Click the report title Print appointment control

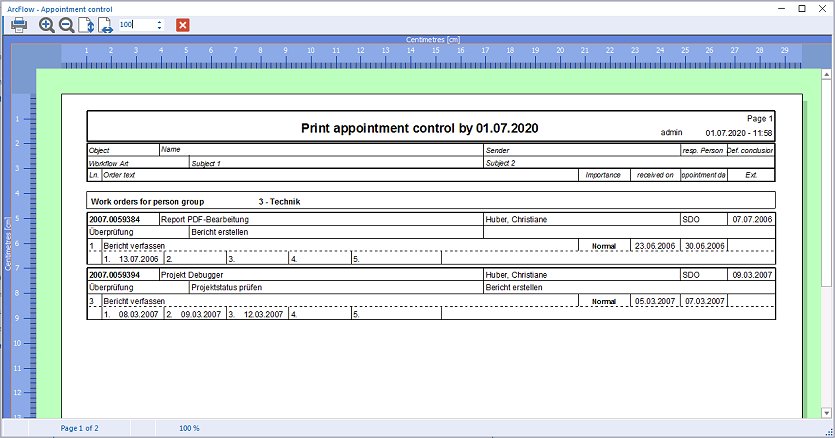click(x=420, y=128)
